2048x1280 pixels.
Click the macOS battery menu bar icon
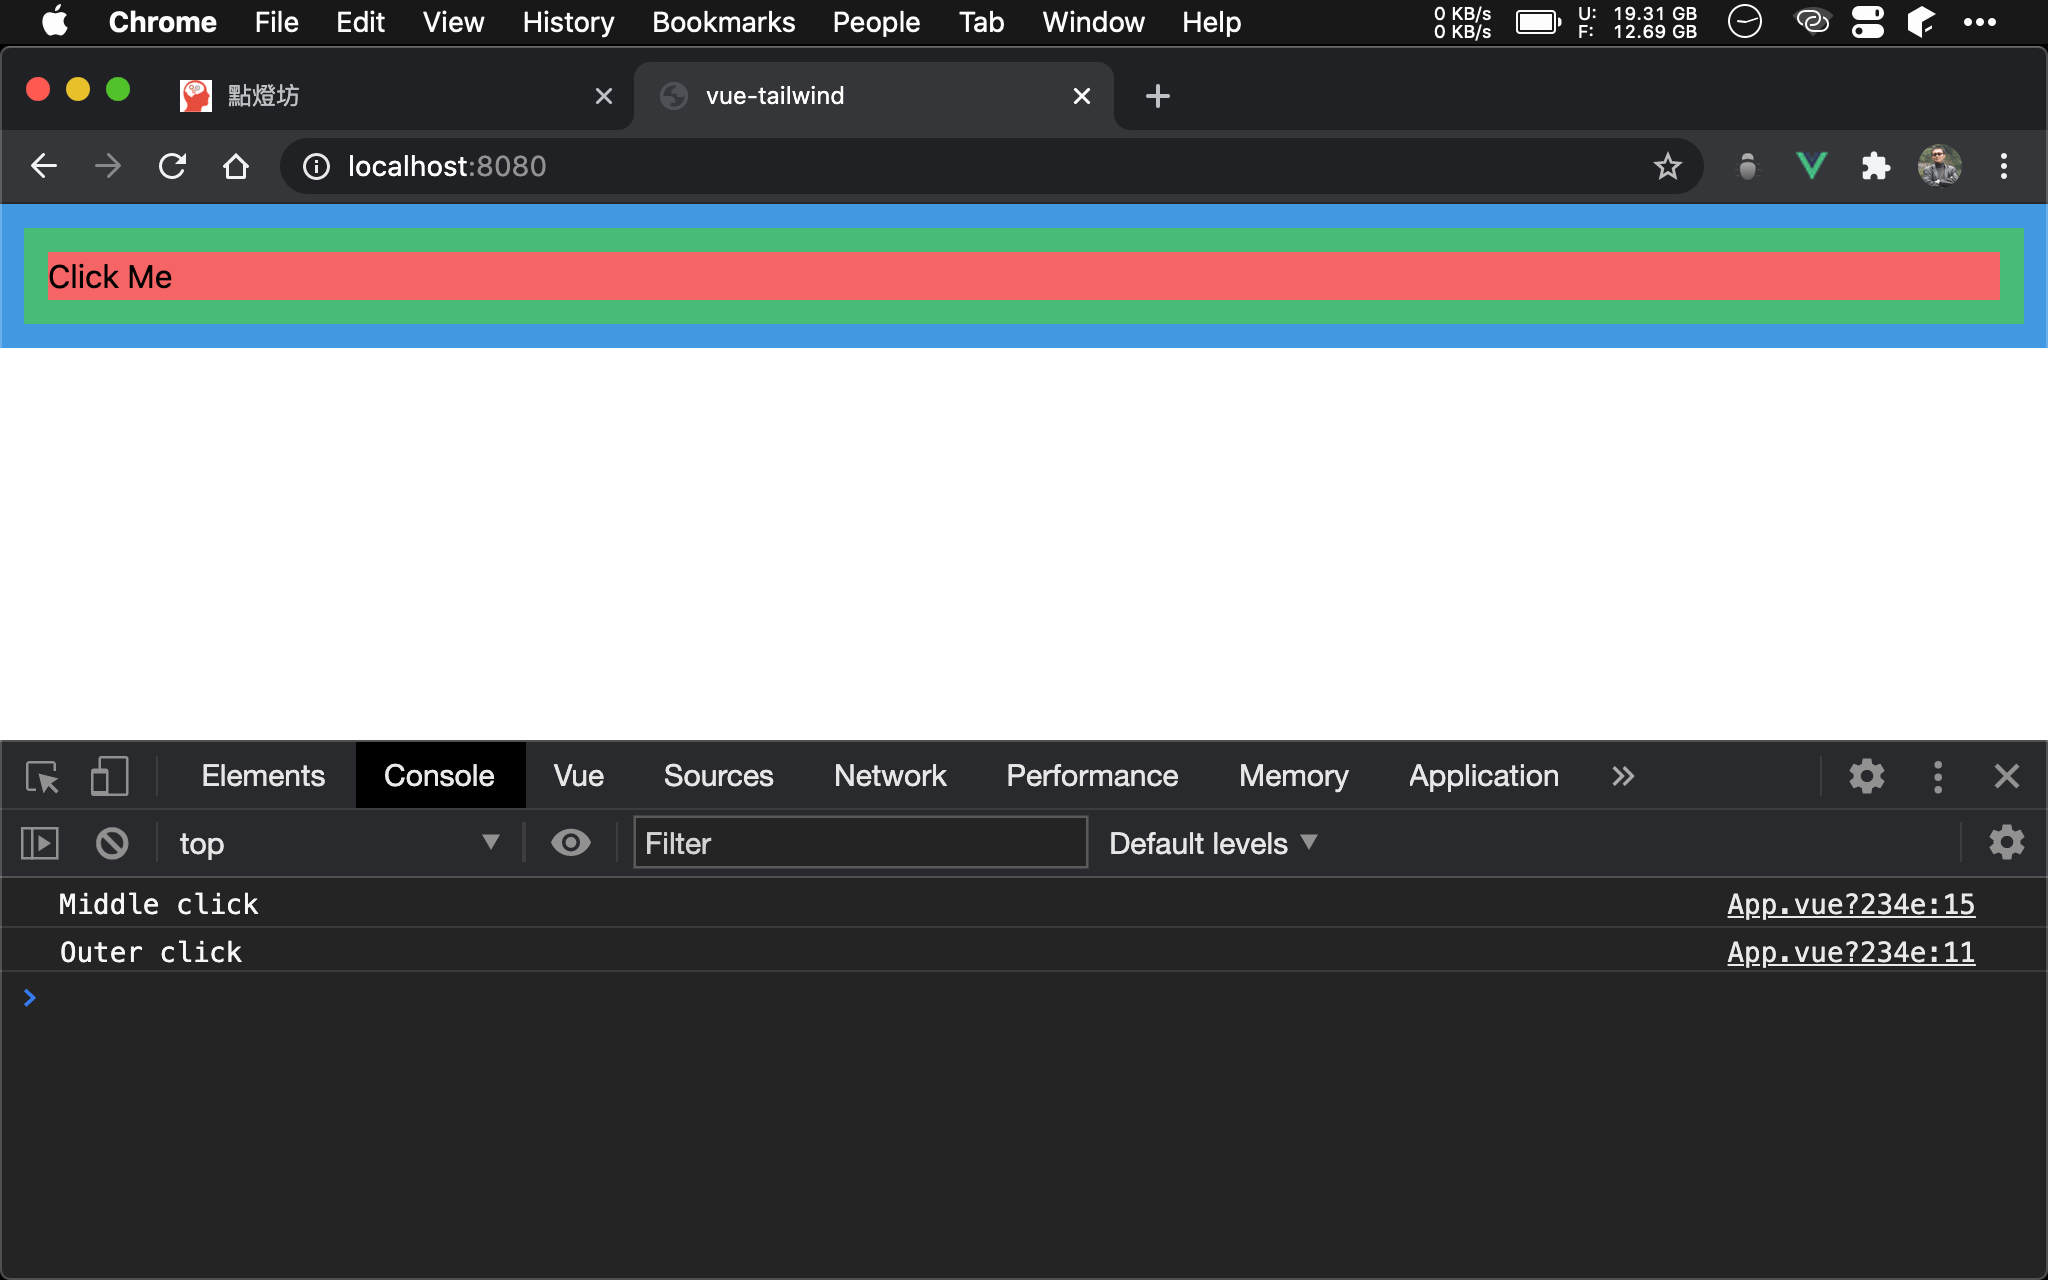(x=1538, y=19)
